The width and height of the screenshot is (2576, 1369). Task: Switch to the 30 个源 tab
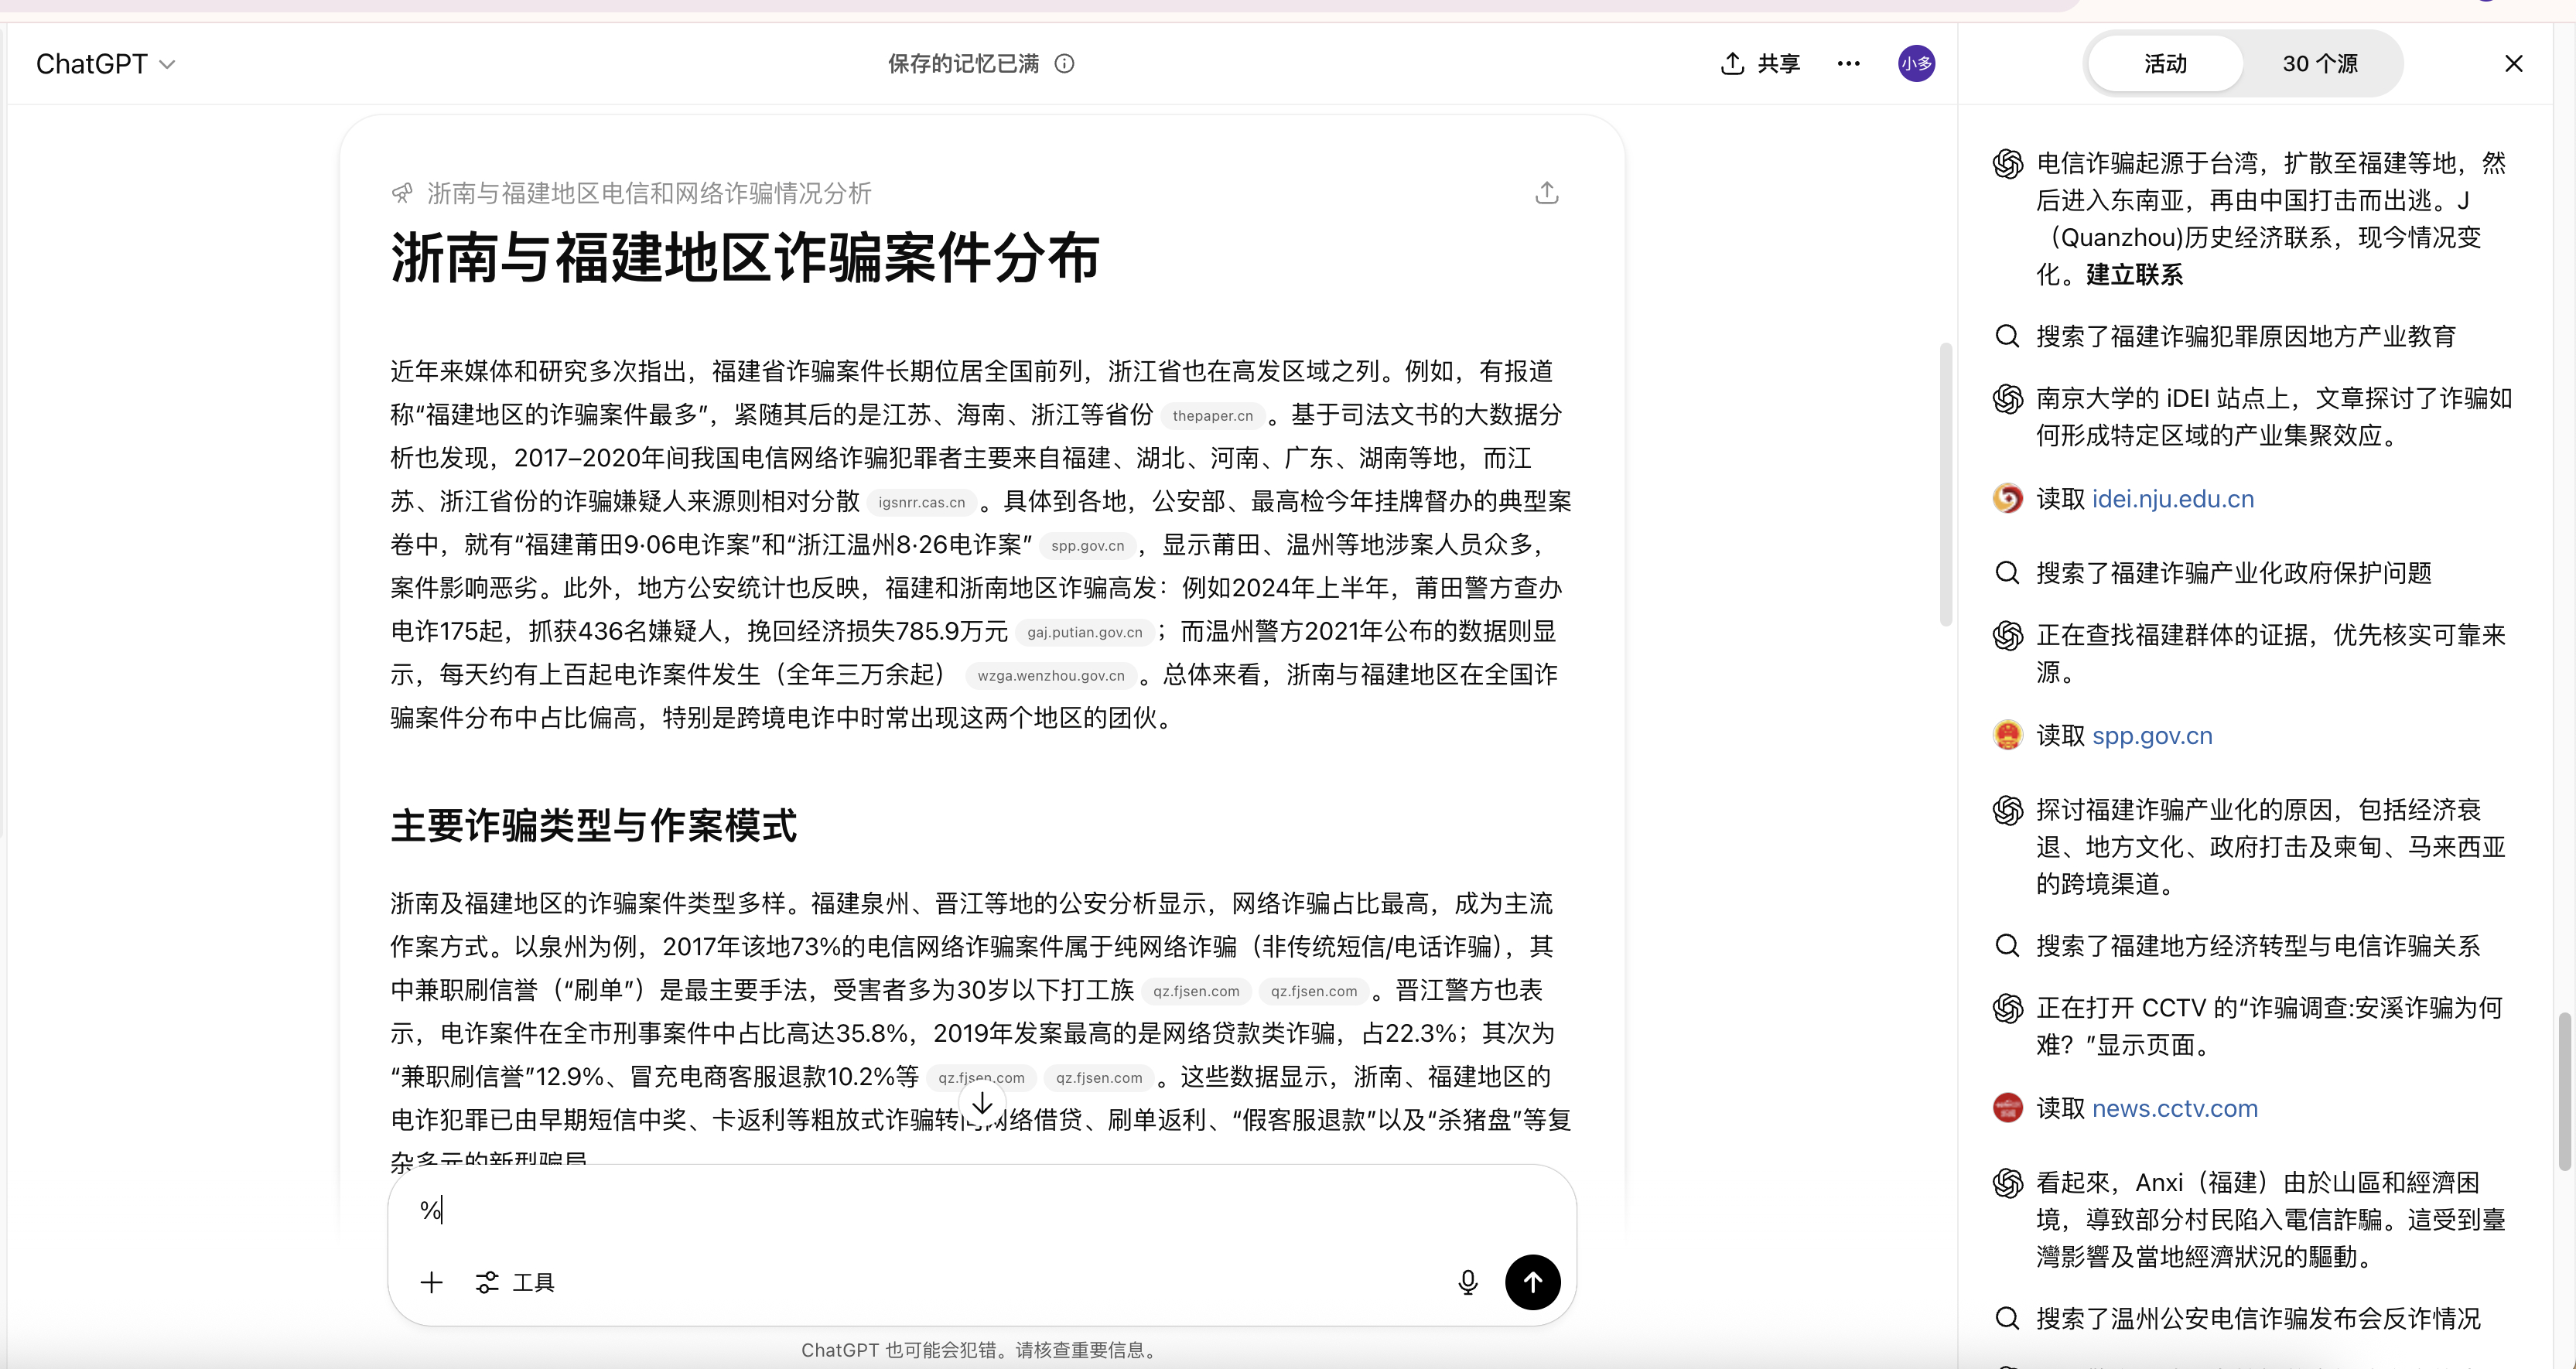point(2319,63)
